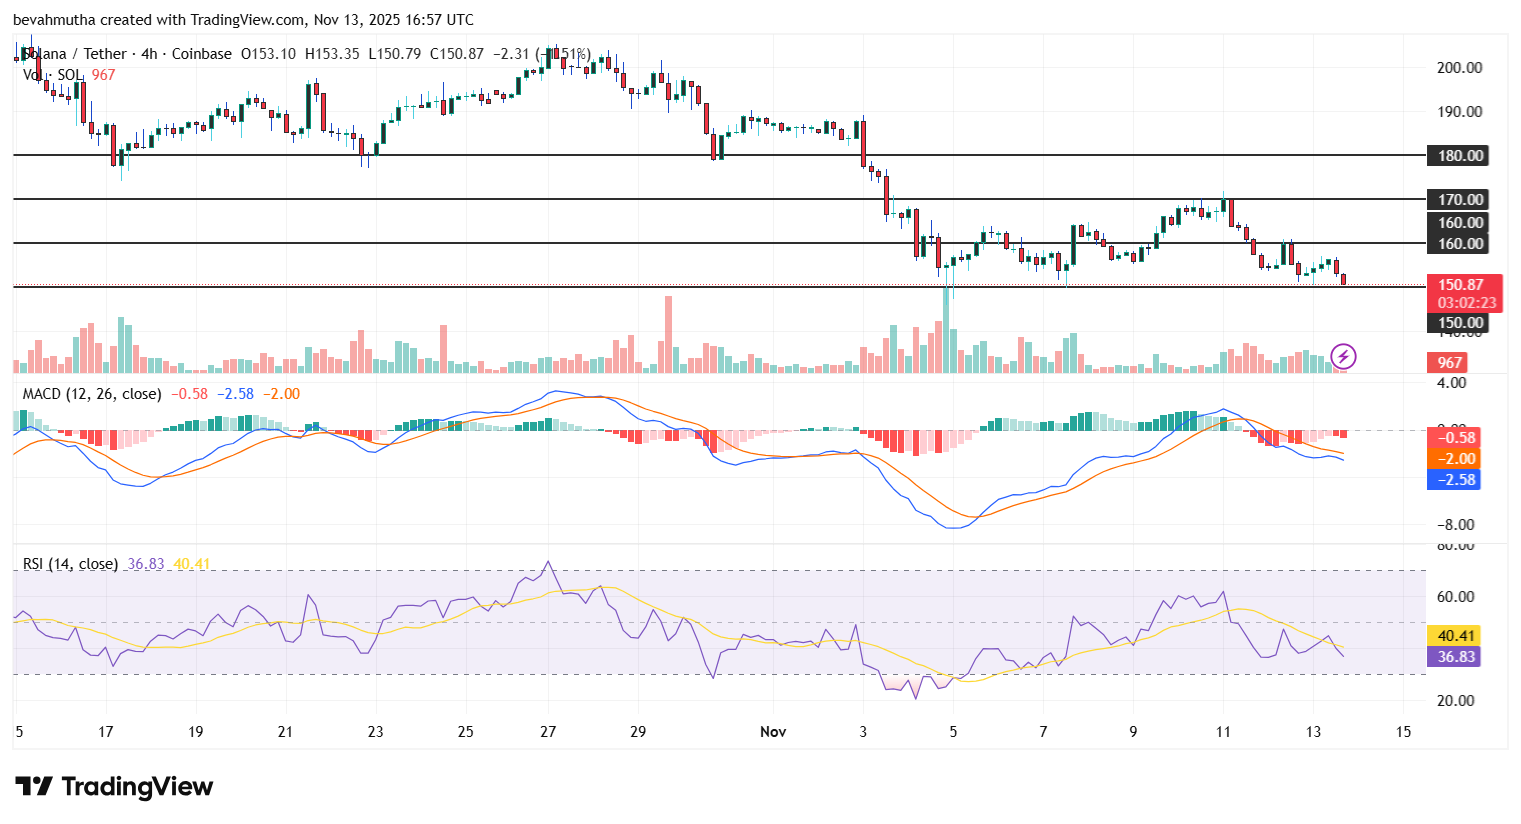Click the purple RSI value badge 36.83
Screen dimensions: 1521x824
pos(1456,655)
